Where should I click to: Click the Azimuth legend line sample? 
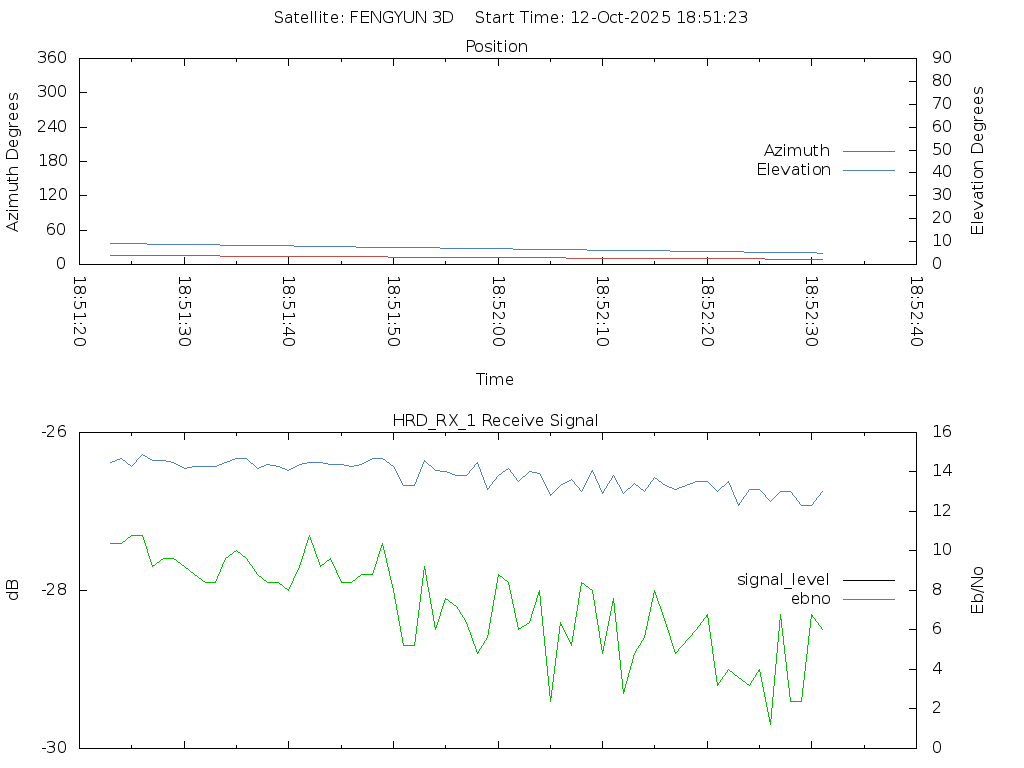tap(868, 151)
